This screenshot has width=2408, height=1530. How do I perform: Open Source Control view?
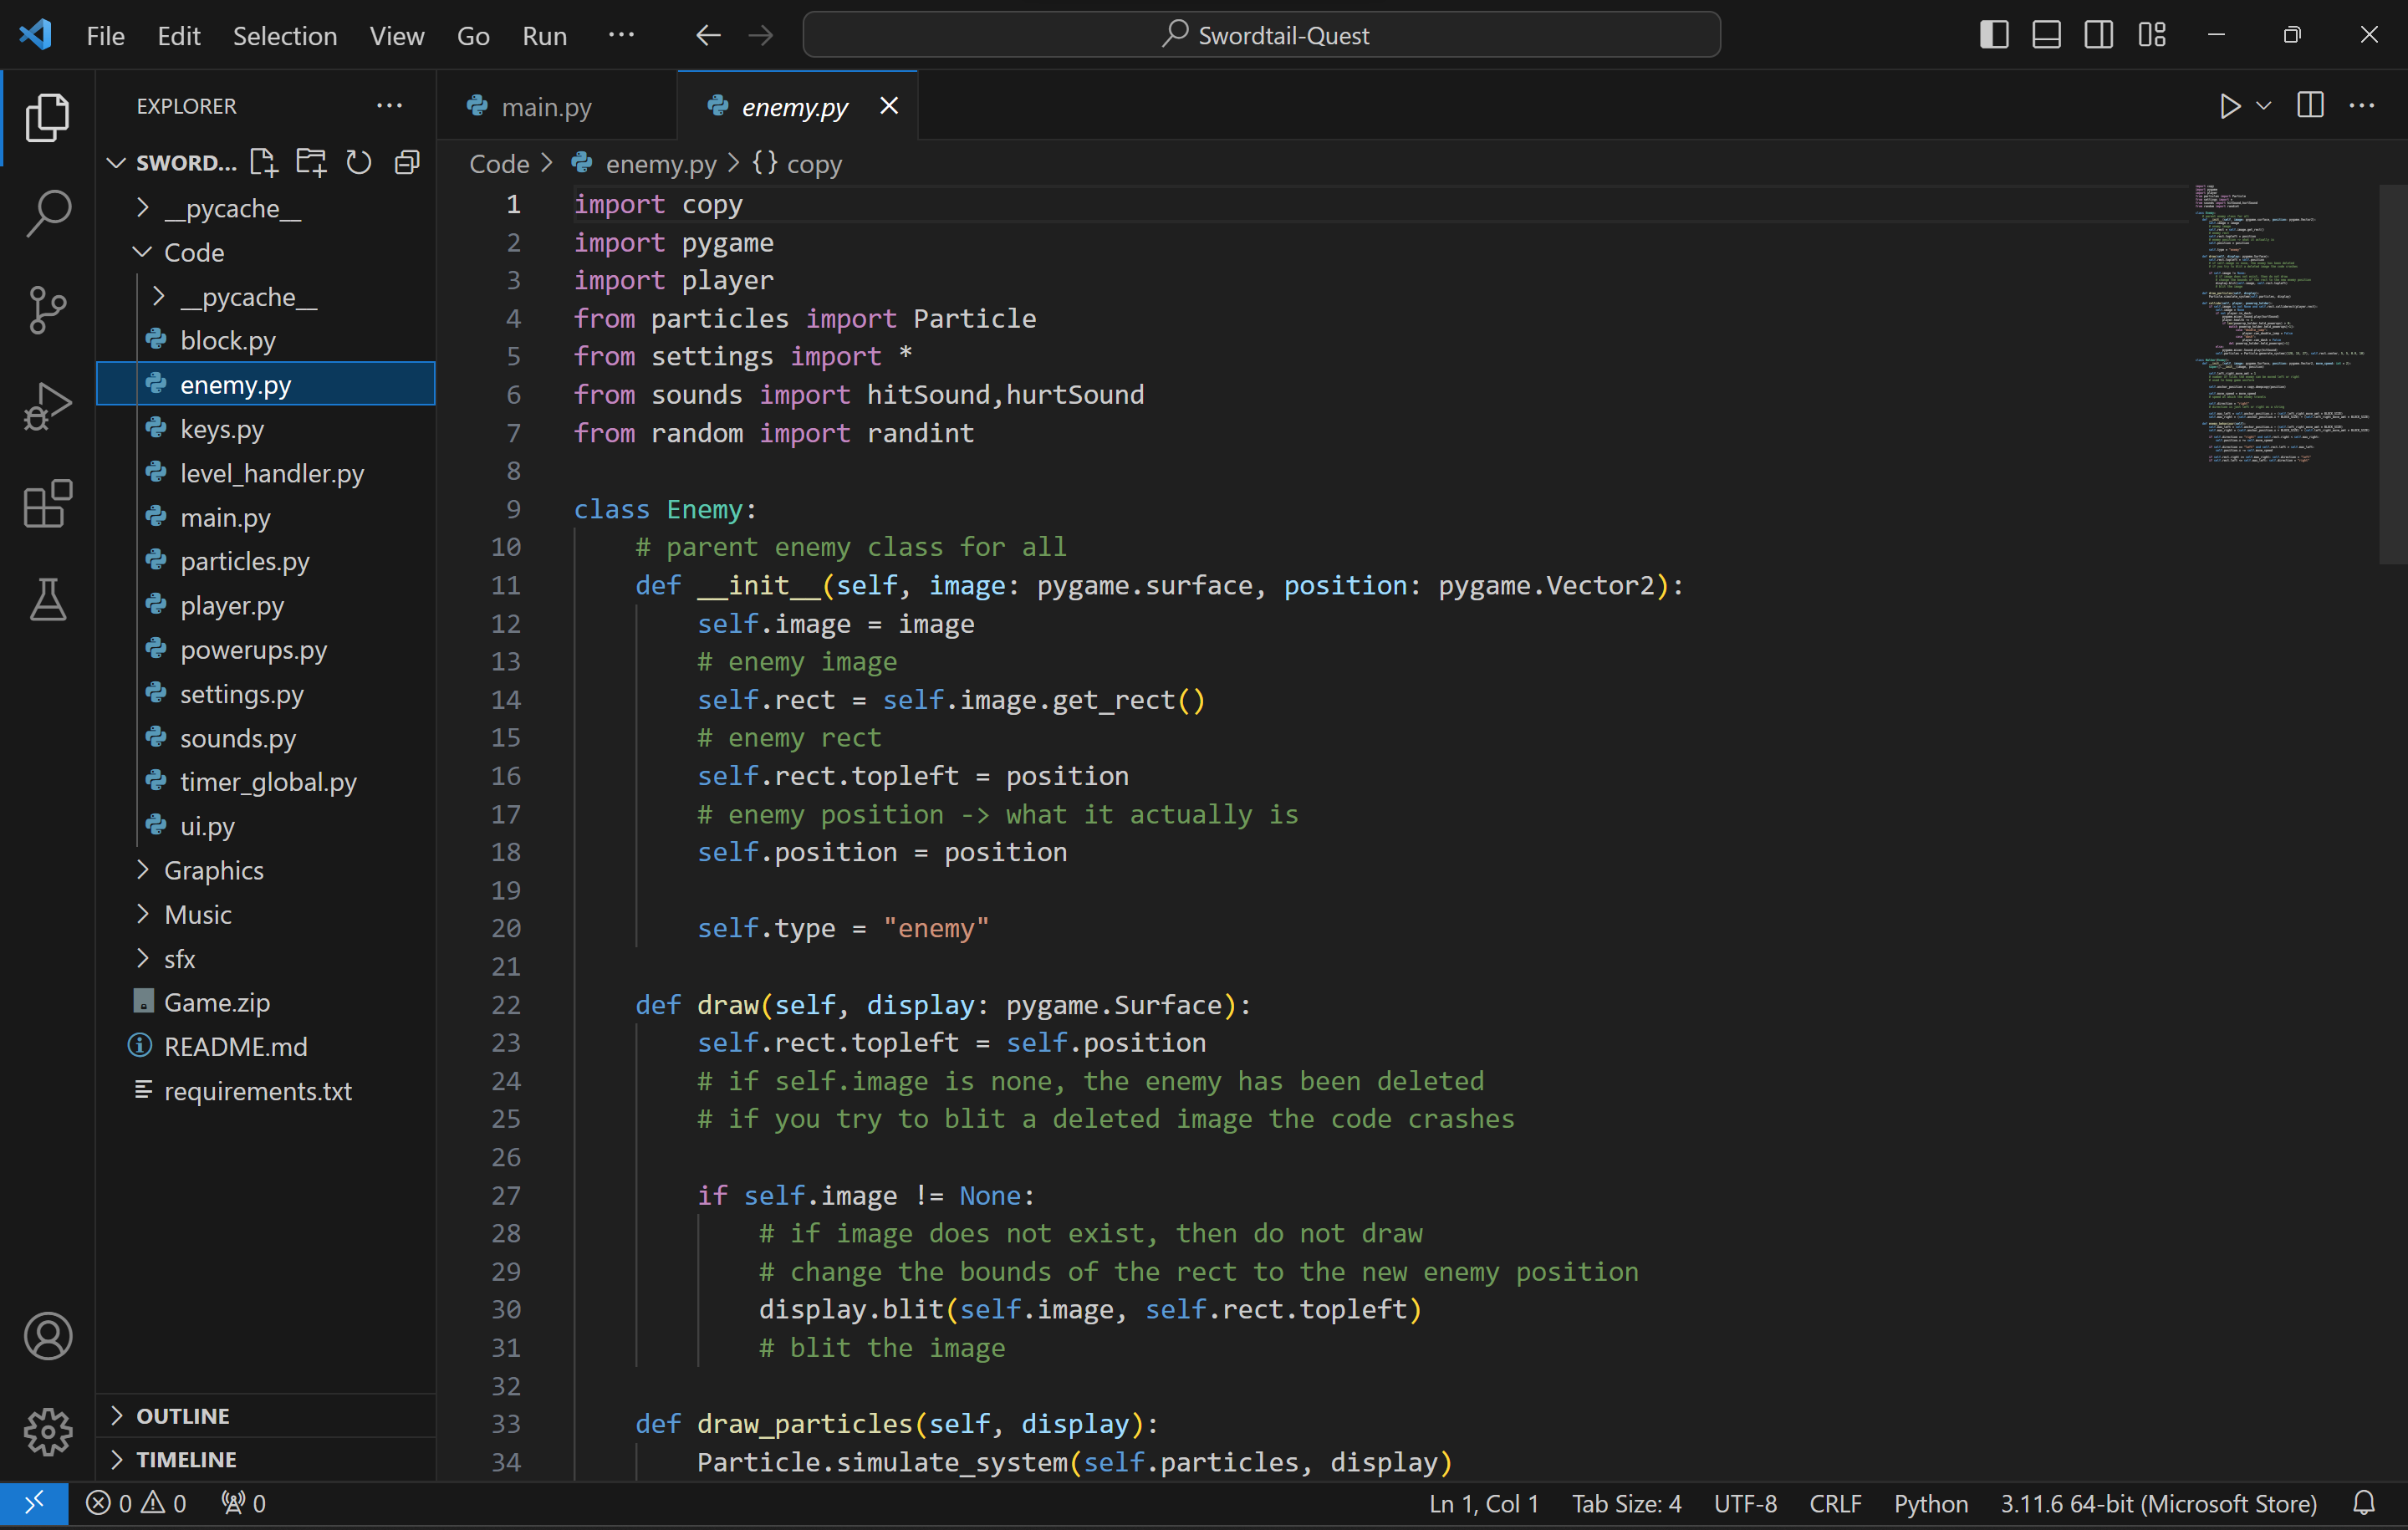pos(47,309)
